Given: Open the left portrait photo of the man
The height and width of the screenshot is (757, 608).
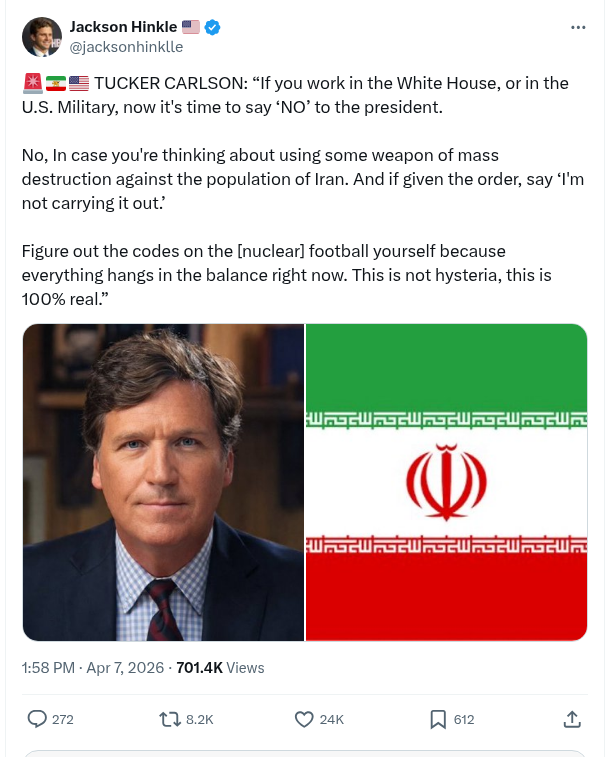Looking at the screenshot, I should click(163, 482).
